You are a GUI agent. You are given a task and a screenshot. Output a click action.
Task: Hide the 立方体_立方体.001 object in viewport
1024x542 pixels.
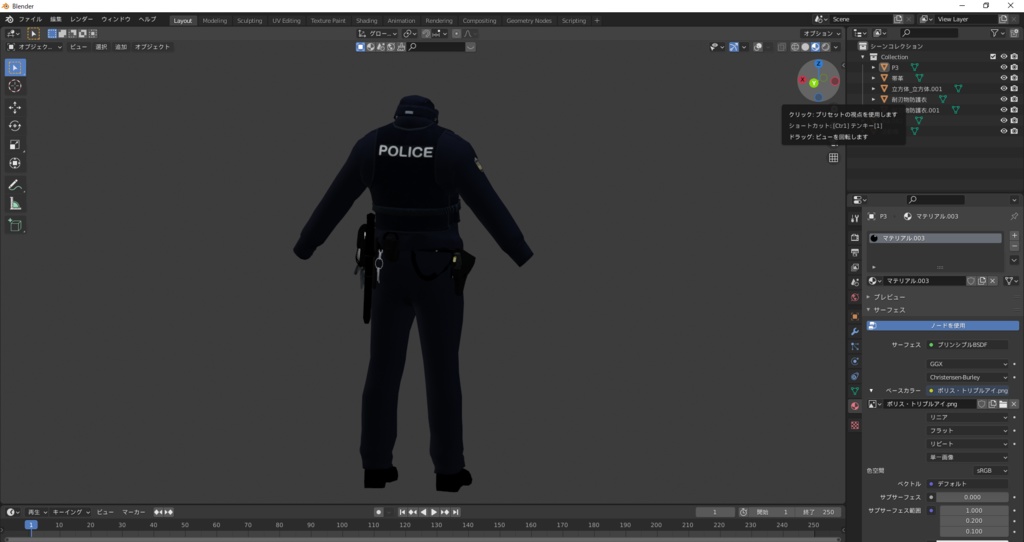(1004, 88)
